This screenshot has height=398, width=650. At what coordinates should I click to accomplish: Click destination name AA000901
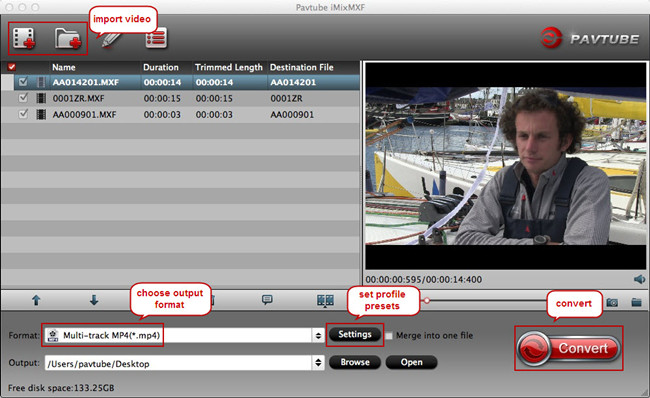coord(292,115)
